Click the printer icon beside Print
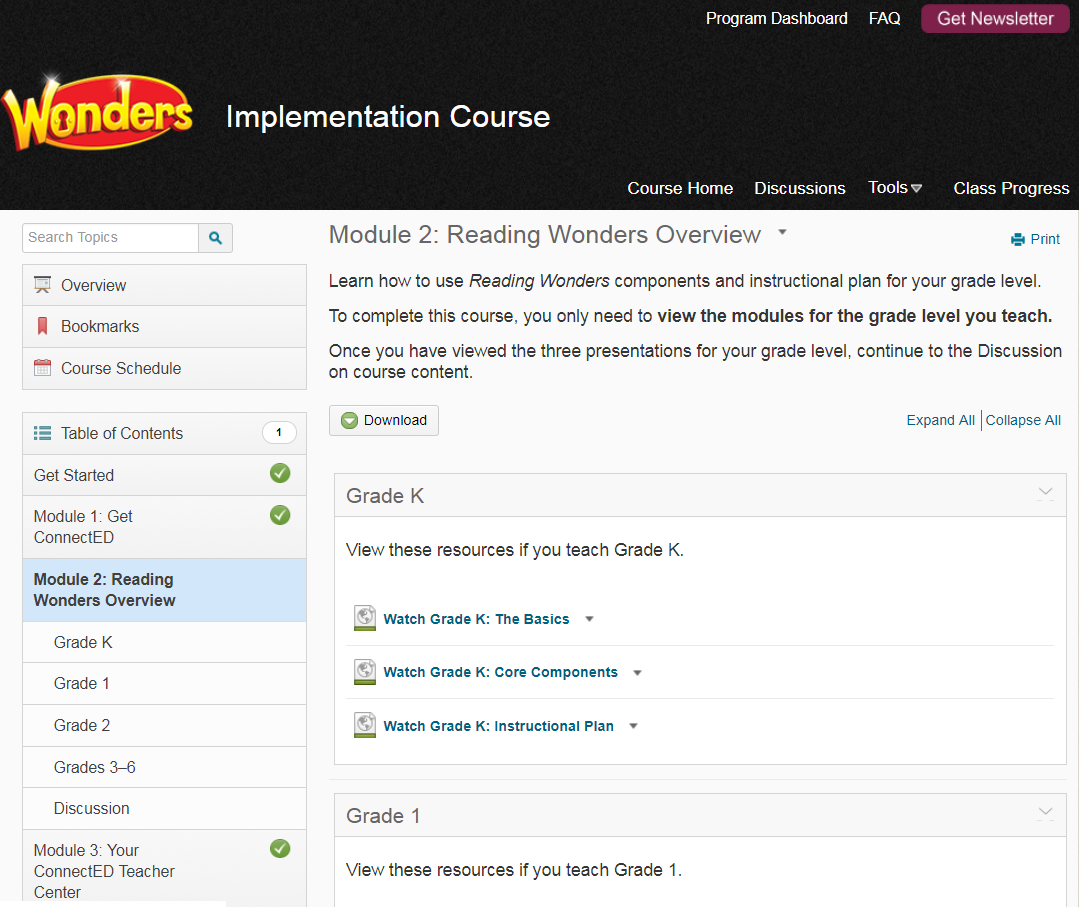 click(x=1018, y=239)
